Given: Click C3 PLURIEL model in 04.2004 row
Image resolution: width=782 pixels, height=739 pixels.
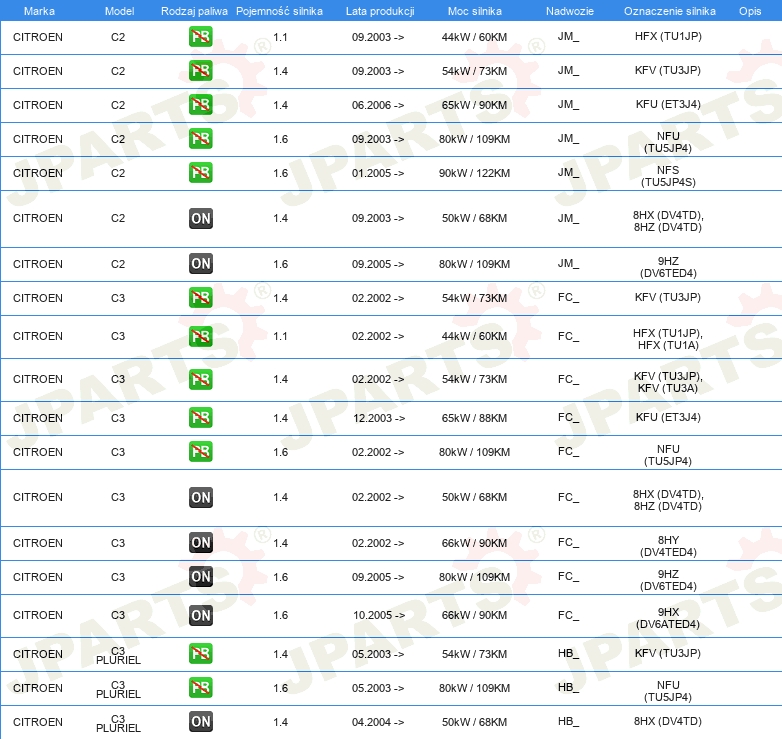Looking at the screenshot, I should click(x=118, y=723).
